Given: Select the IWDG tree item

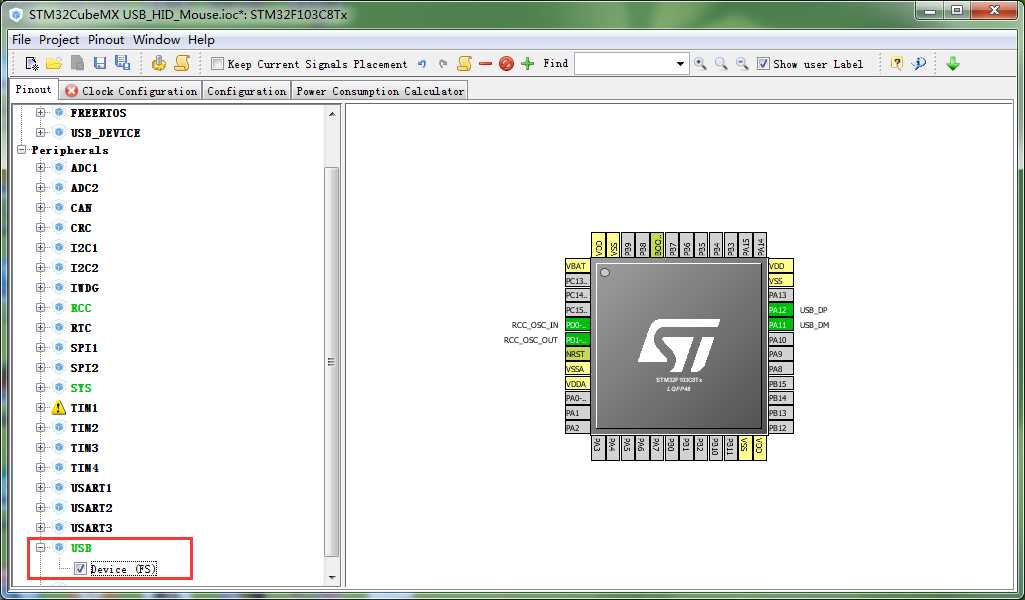Looking at the screenshot, I should click(x=84, y=288).
